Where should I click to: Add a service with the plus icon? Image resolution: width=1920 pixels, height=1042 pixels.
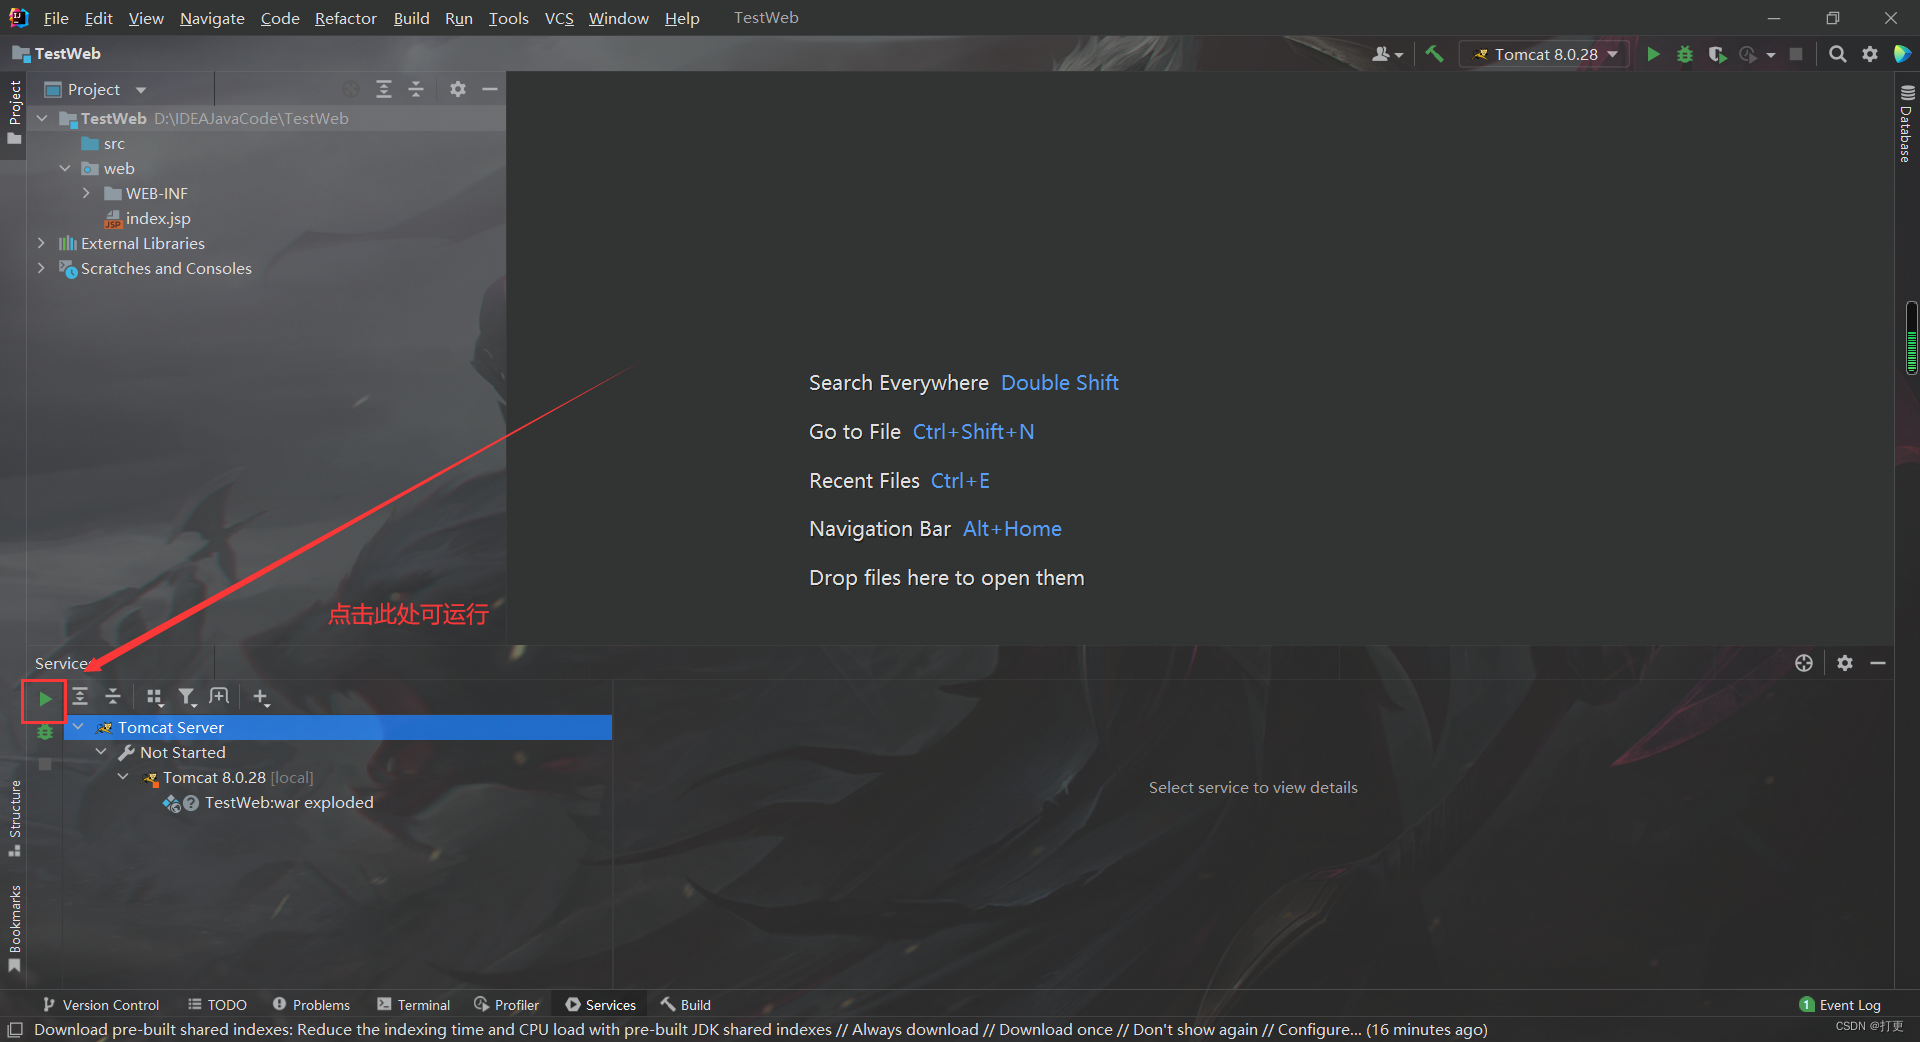point(261,697)
